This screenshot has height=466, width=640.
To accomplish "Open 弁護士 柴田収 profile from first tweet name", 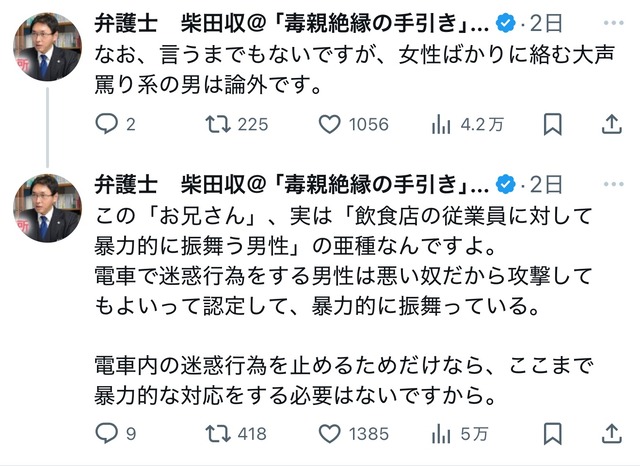I will click(x=292, y=23).
